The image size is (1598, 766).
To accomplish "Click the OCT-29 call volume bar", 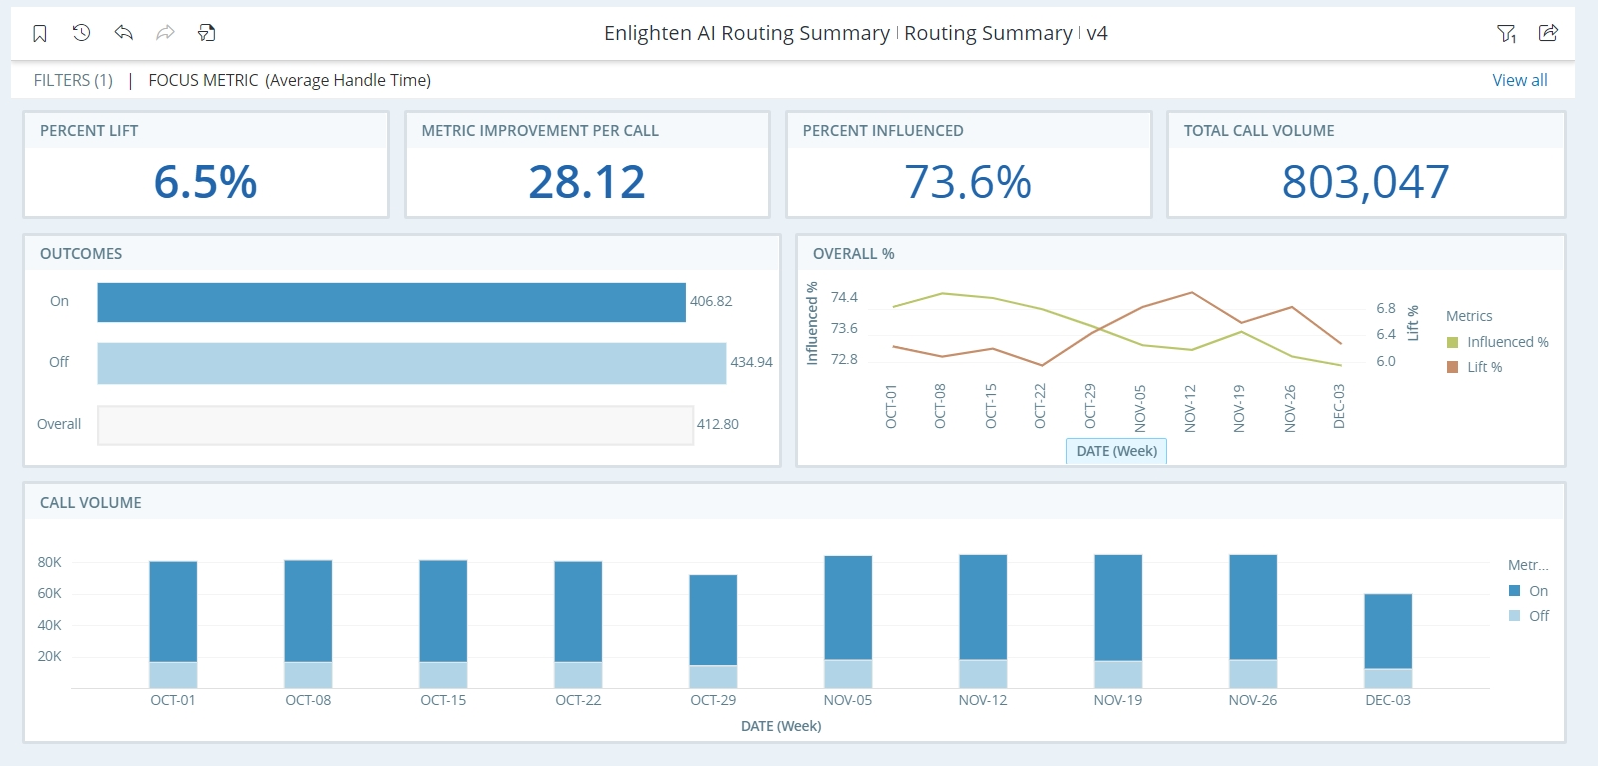I will (x=713, y=631).
